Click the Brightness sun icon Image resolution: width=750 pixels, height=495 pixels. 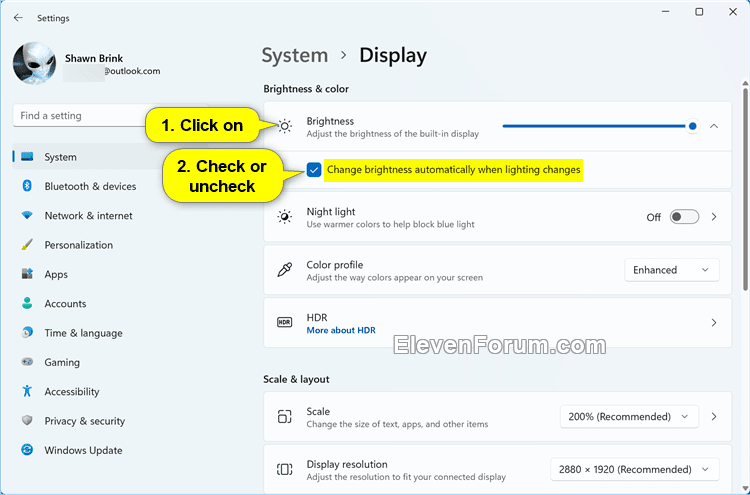coord(285,126)
